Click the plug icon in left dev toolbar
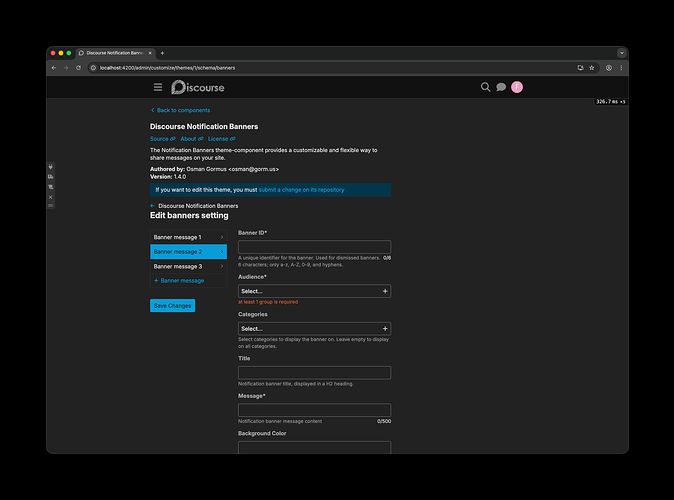This screenshot has width=674, height=500. pyautogui.click(x=51, y=167)
